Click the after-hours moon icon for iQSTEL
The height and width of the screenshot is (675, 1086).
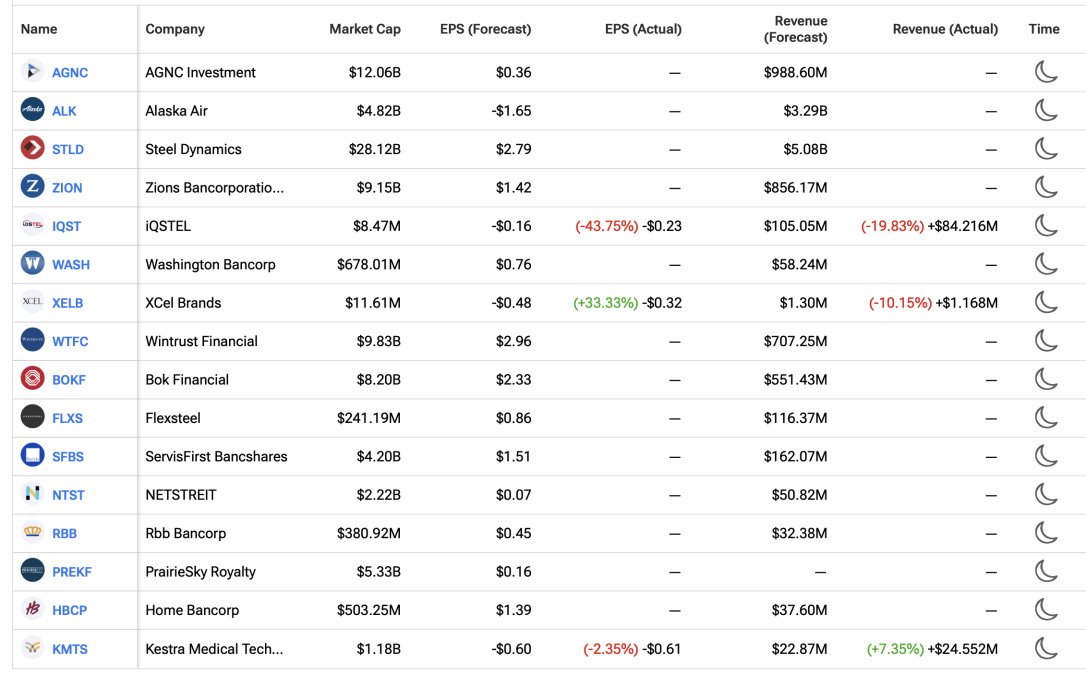point(1045,225)
